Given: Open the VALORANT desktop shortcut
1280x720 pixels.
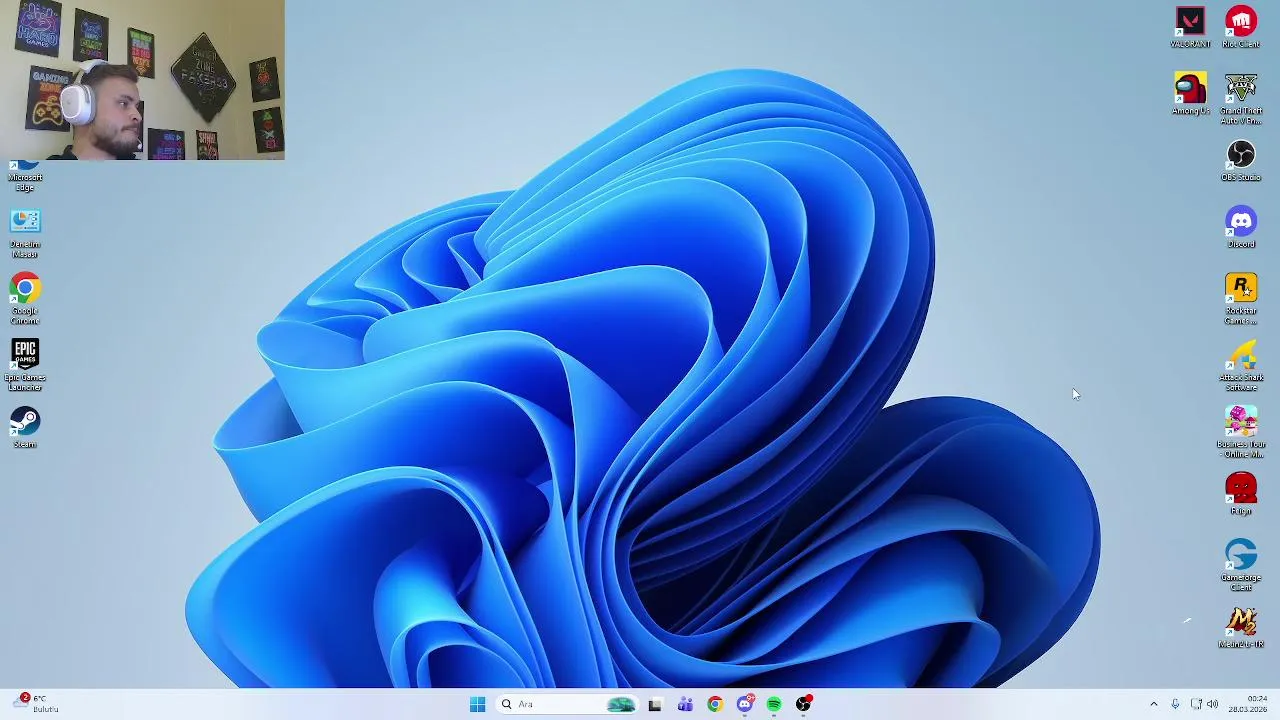Looking at the screenshot, I should click(x=1190, y=27).
